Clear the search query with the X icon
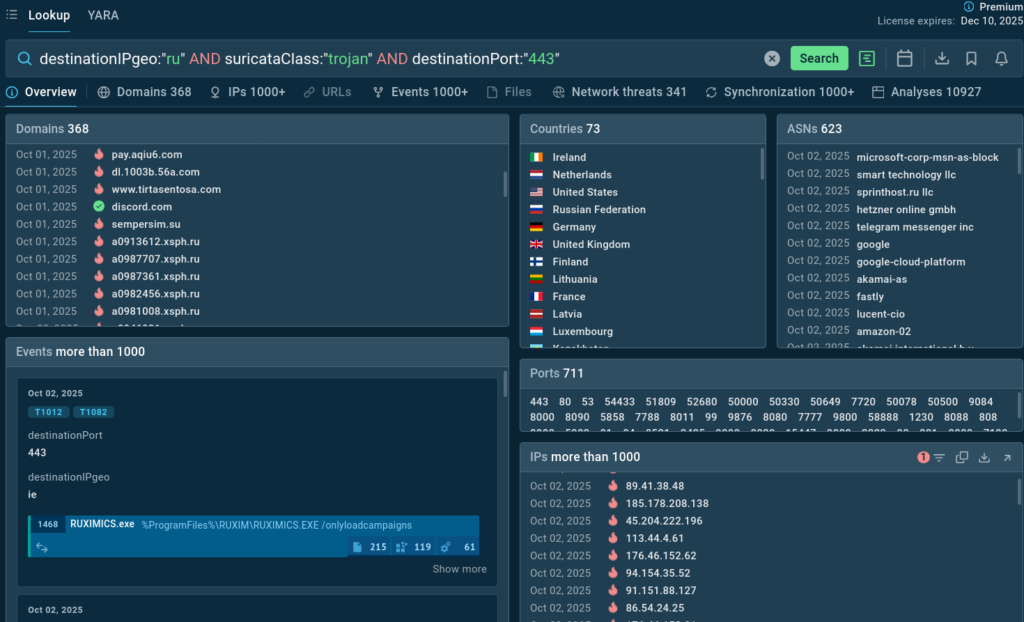Image resolution: width=1024 pixels, height=622 pixels. coord(772,59)
